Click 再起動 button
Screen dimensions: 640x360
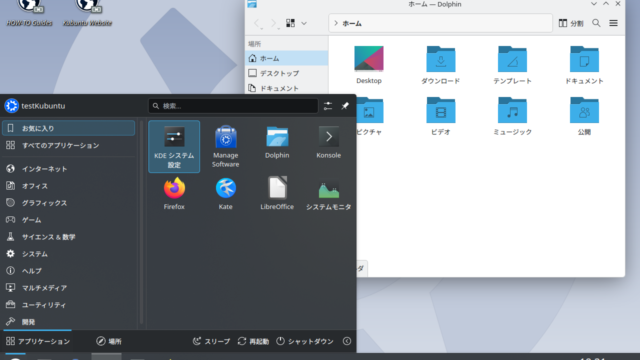point(253,341)
